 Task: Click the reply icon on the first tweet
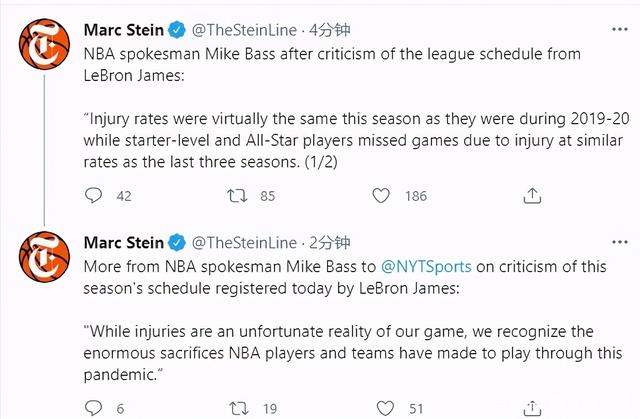[95, 196]
